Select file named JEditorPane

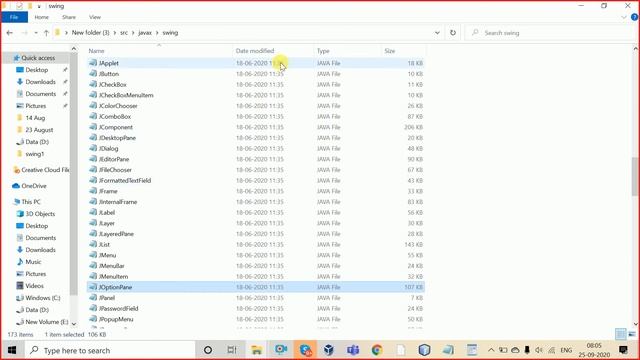[x=114, y=159]
